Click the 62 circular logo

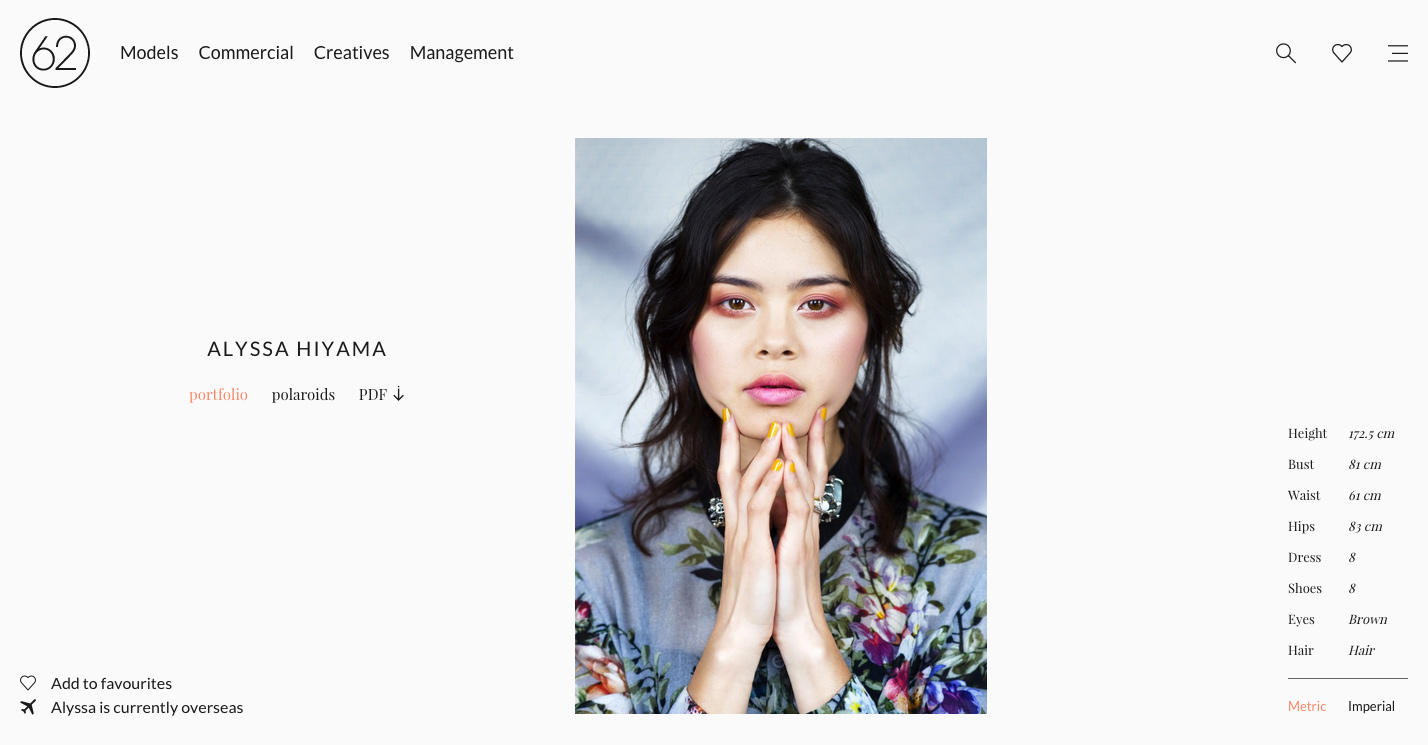point(55,53)
